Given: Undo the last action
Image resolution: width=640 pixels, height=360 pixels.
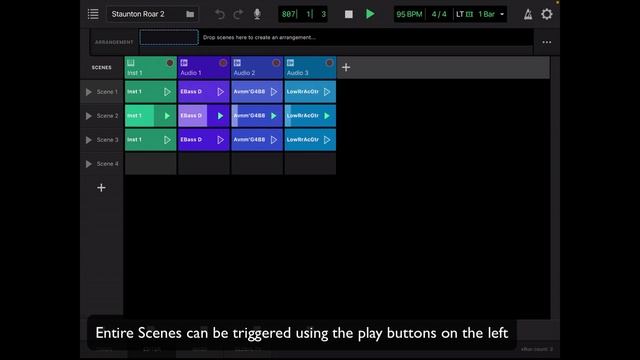Looking at the screenshot, I should pos(220,14).
